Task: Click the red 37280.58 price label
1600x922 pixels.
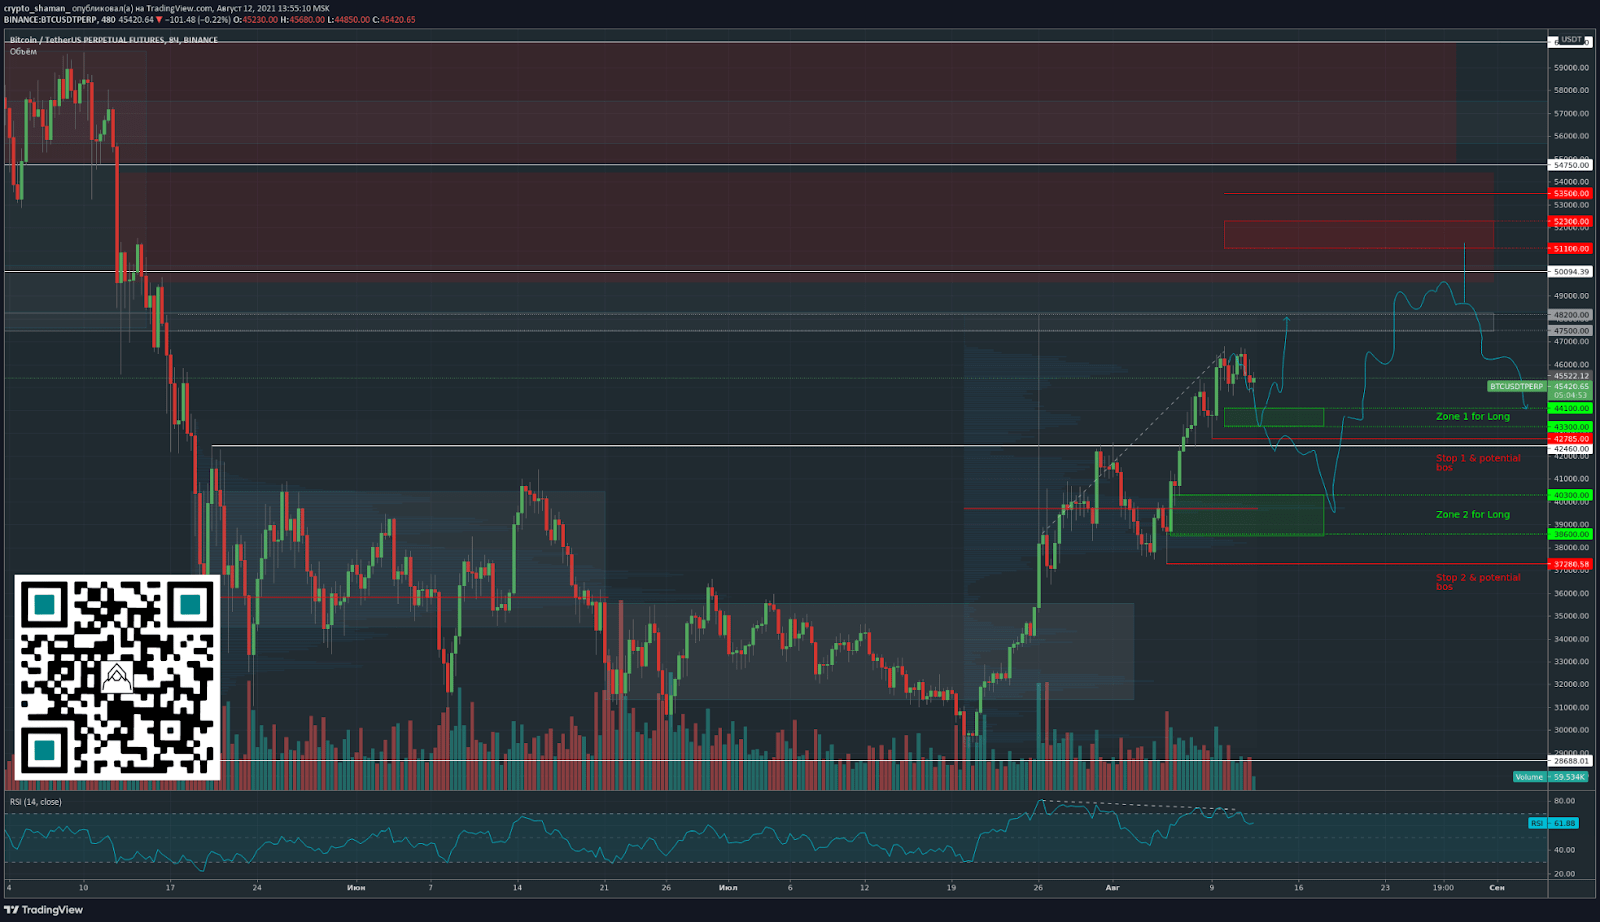Action: [1570, 564]
